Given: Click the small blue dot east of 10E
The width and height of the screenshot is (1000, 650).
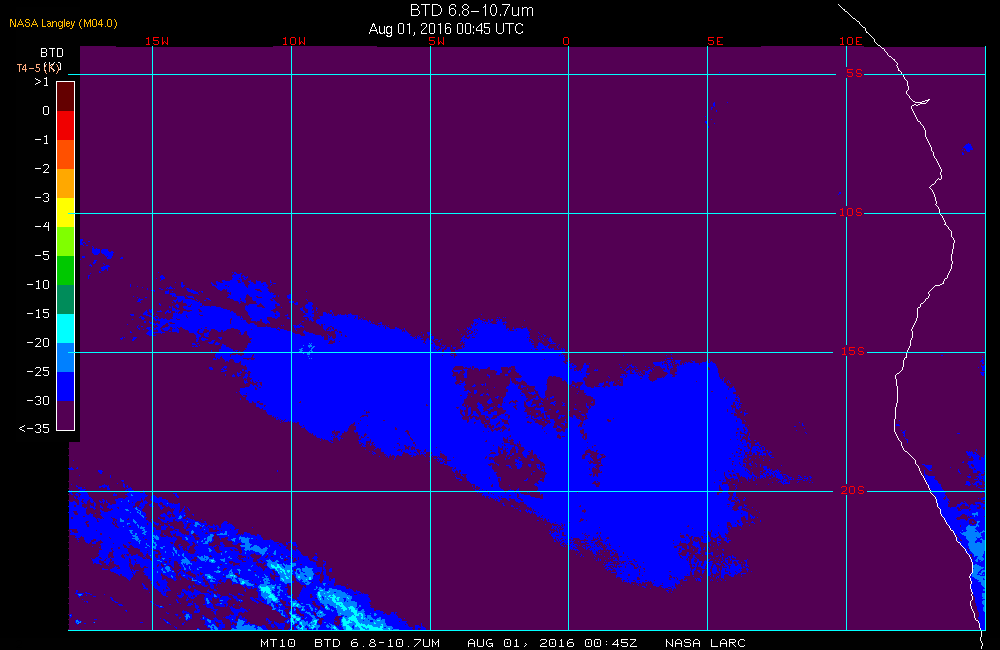Looking at the screenshot, I should [968, 148].
